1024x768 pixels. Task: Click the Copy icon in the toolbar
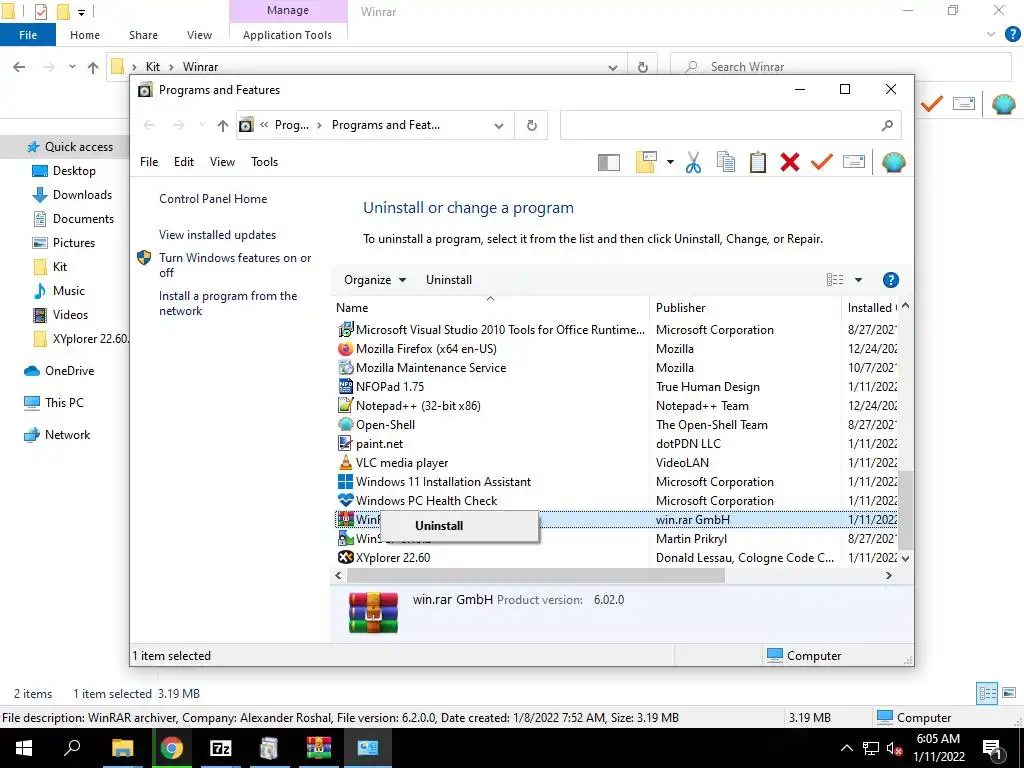726,162
